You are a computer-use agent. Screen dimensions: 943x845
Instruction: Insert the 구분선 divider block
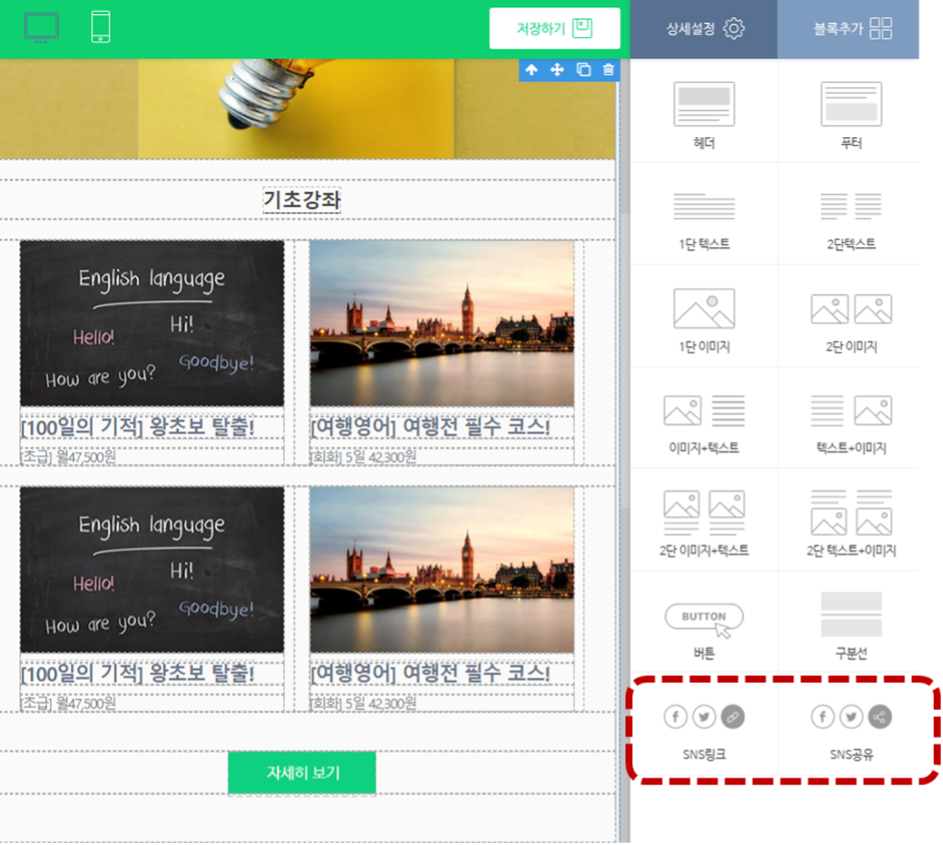pyautogui.click(x=851, y=626)
